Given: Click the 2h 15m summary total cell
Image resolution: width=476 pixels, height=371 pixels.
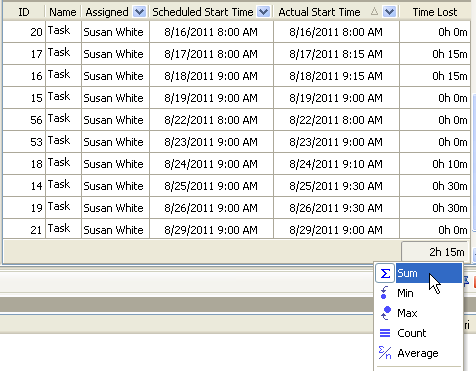Looking at the screenshot, I should tap(435, 252).
